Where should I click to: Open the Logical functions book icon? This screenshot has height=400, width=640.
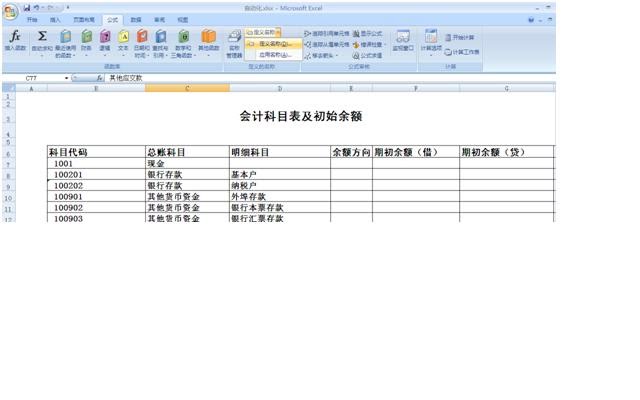click(x=105, y=36)
